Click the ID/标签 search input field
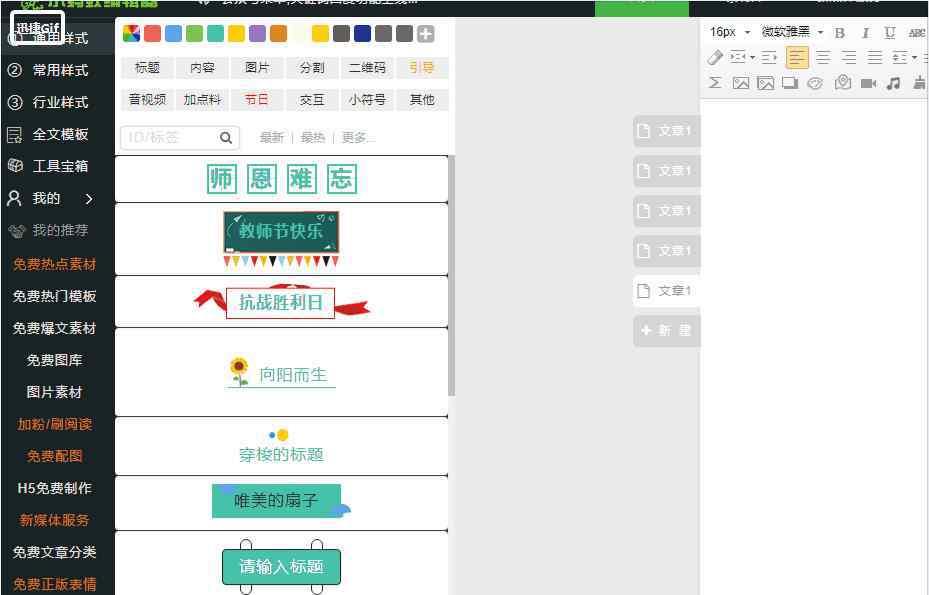929x595 pixels. [x=168, y=137]
